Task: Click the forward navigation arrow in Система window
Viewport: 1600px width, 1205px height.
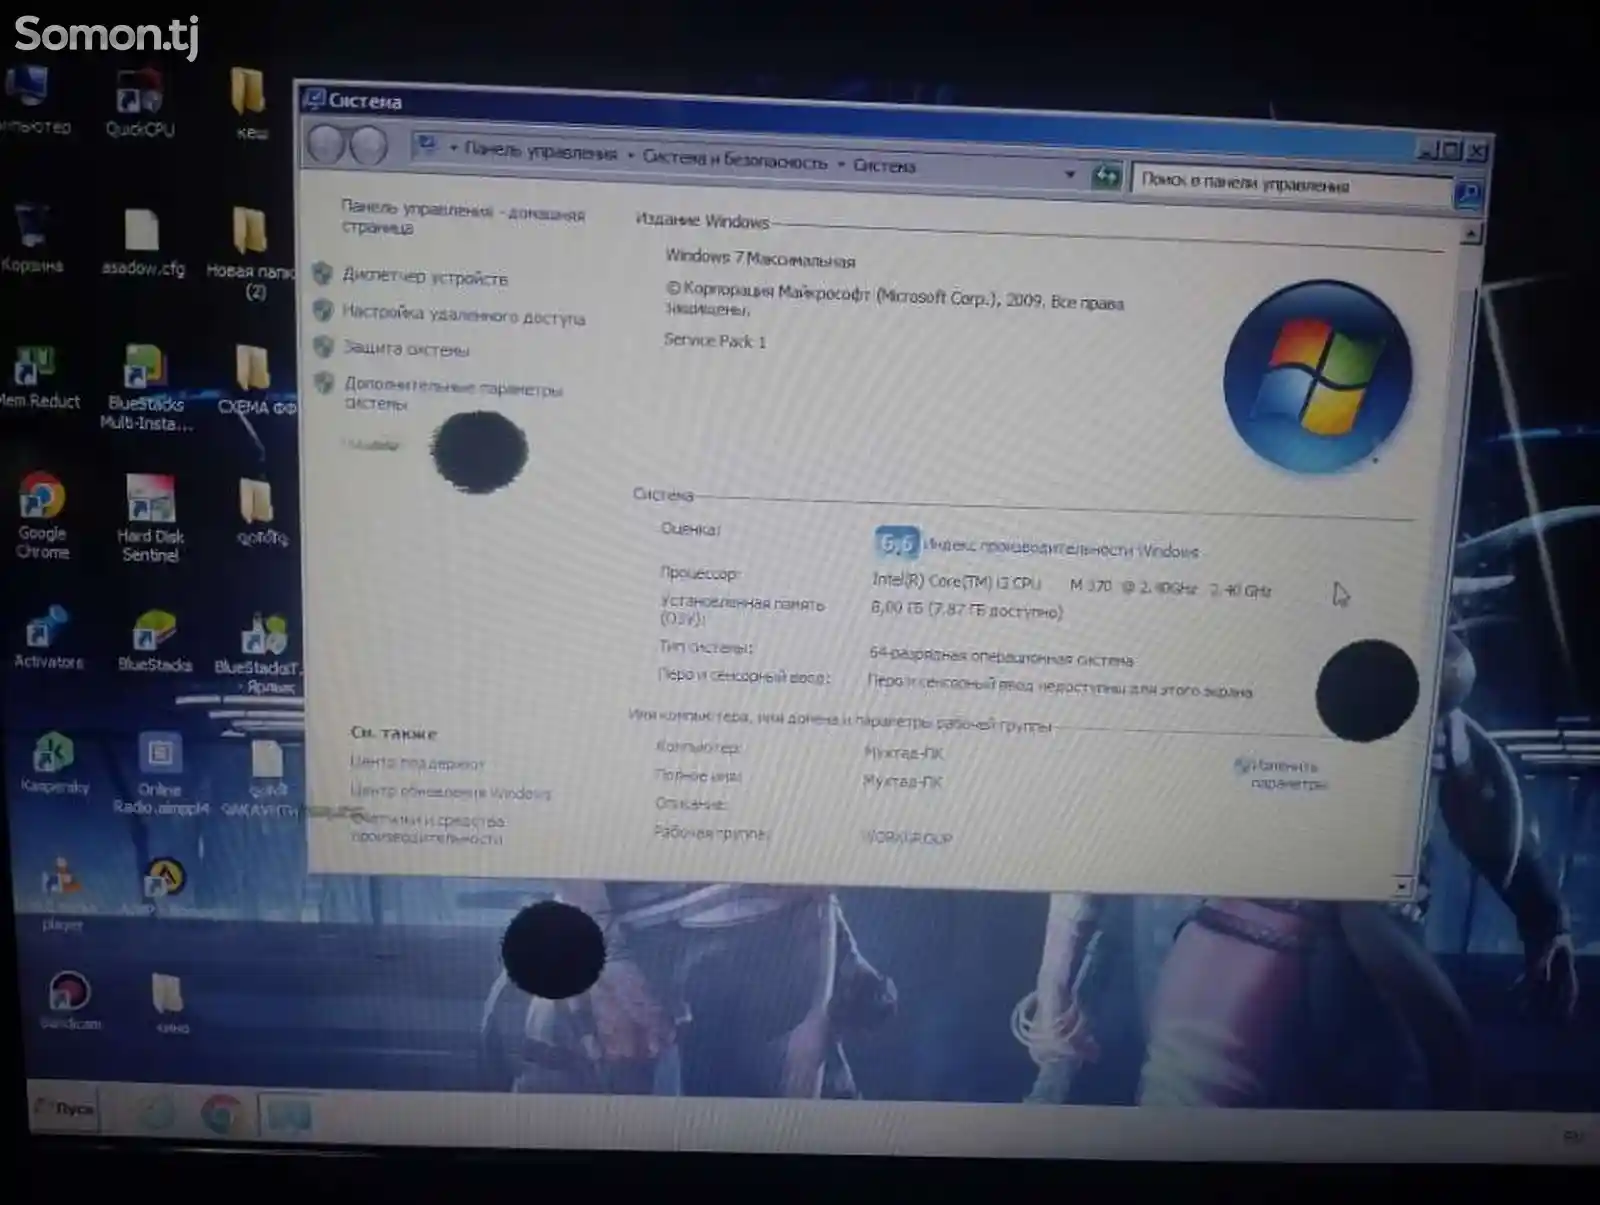Action: click(368, 146)
